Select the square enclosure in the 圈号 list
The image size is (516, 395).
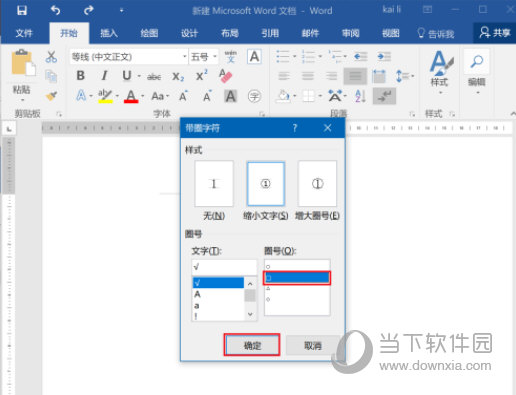tap(297, 278)
